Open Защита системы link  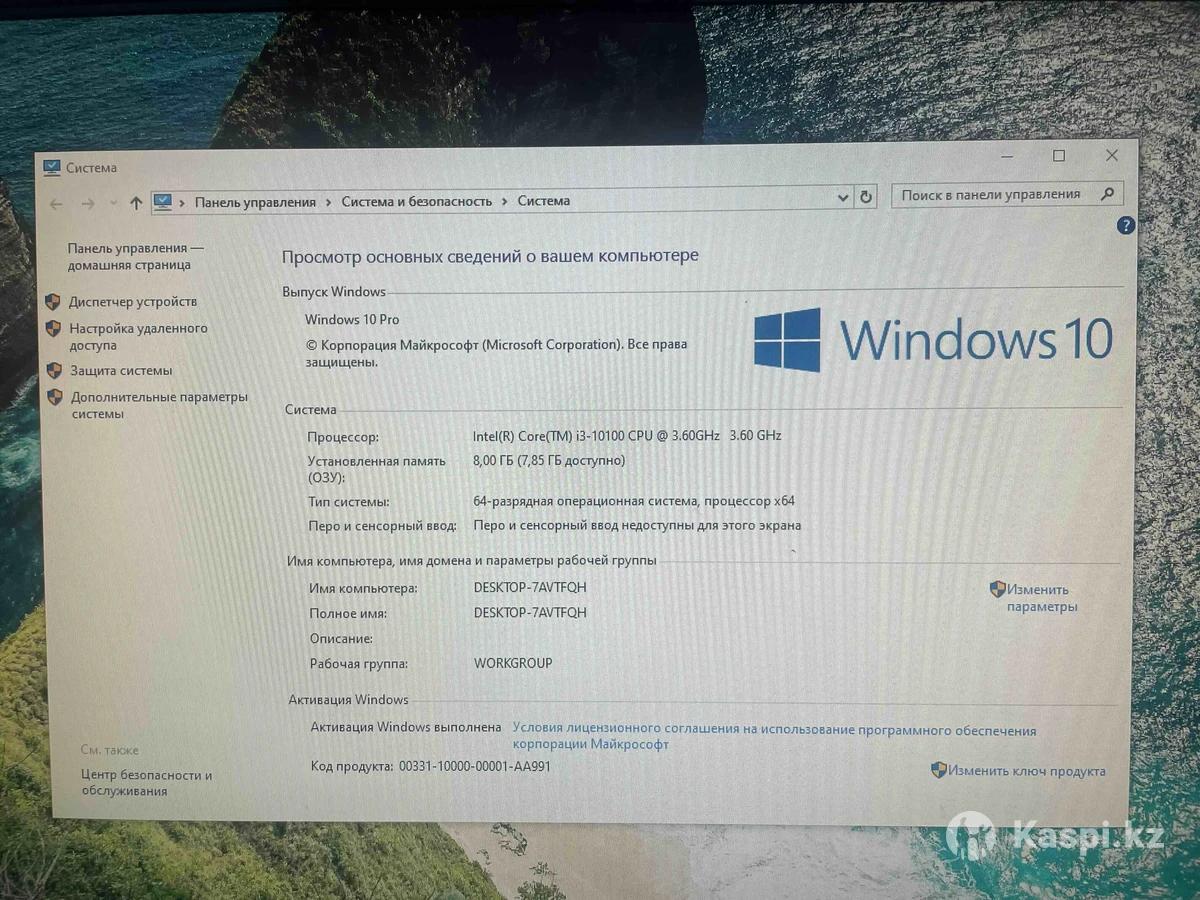click(120, 370)
